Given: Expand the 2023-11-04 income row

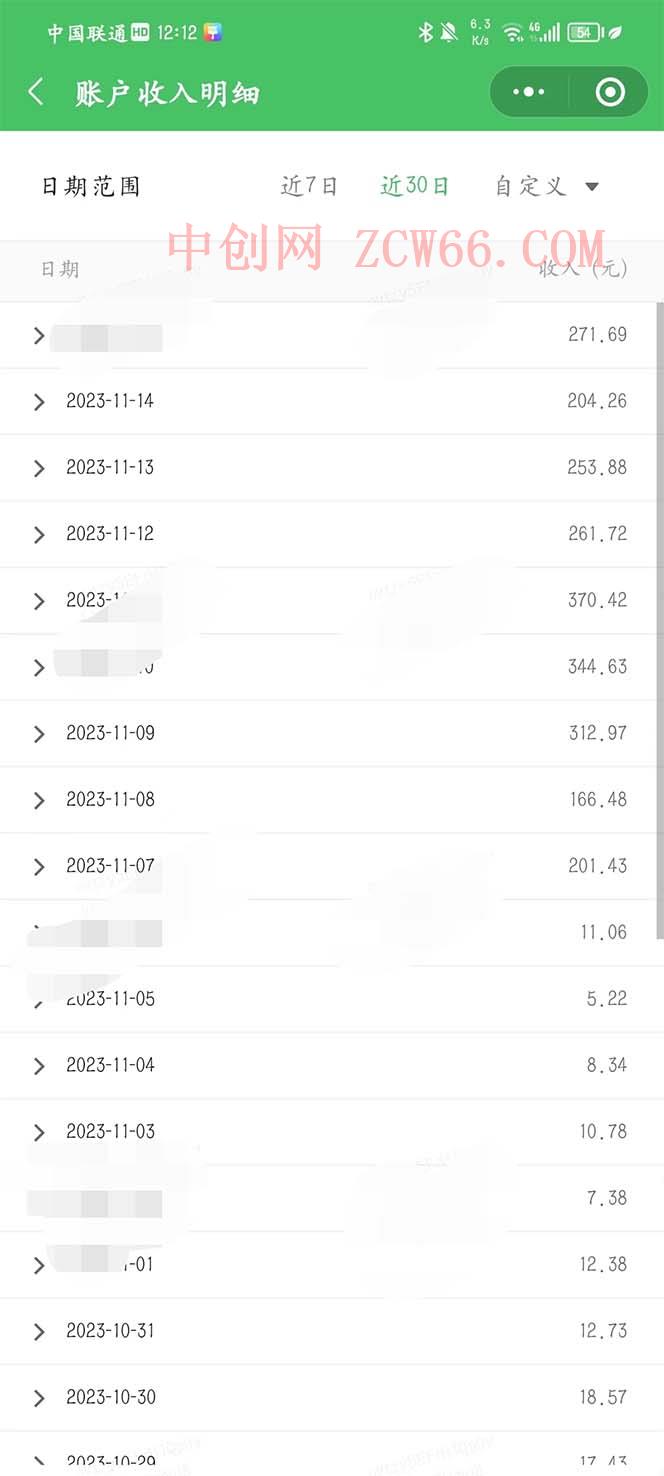Looking at the screenshot, I should 39,1066.
